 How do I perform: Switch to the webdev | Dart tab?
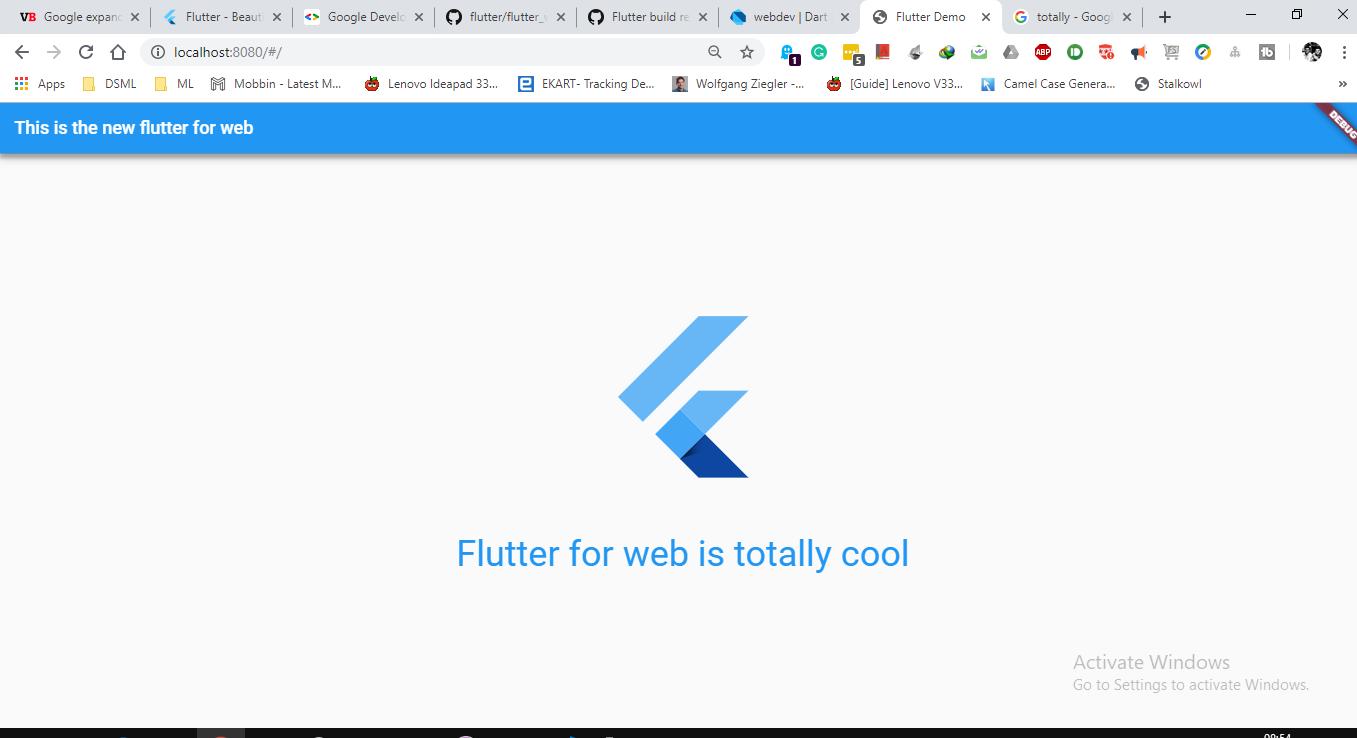pos(790,17)
